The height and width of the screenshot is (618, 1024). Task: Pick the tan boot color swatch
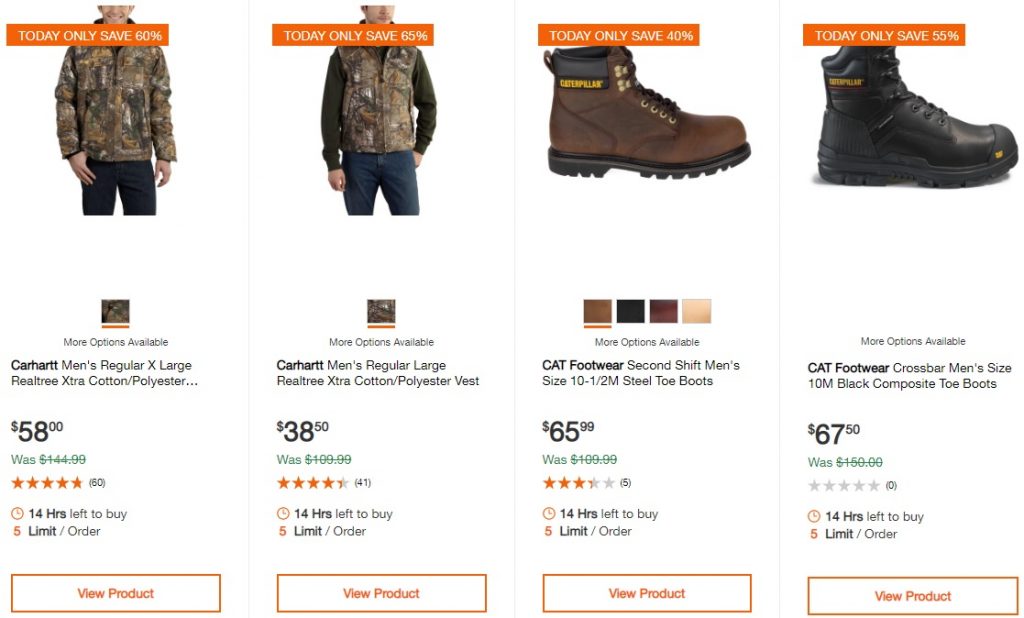pyautogui.click(x=696, y=311)
